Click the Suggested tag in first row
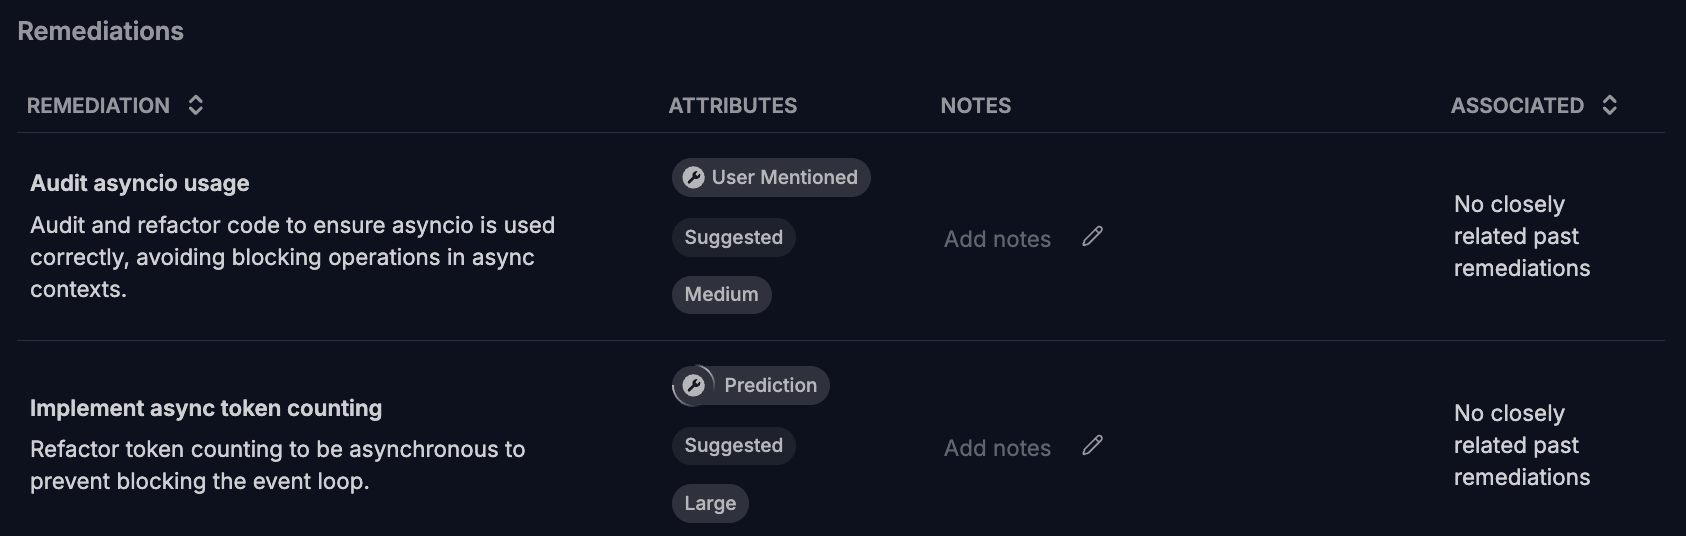This screenshot has height=536, width=1686. coord(733,238)
